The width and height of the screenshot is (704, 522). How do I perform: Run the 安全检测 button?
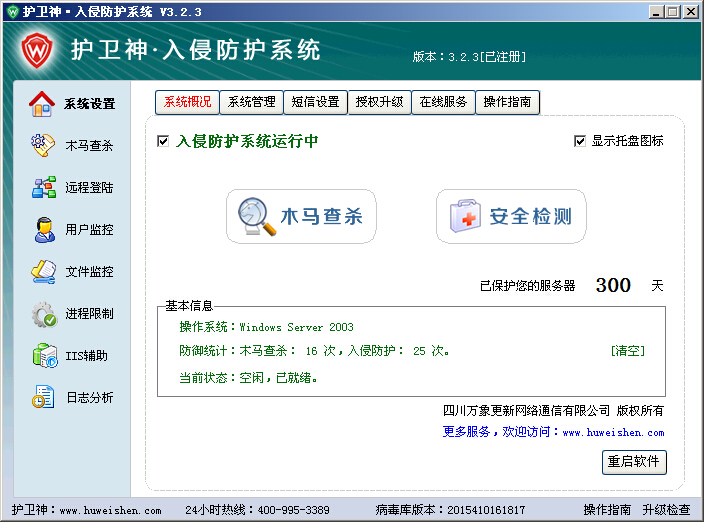pyautogui.click(x=511, y=216)
